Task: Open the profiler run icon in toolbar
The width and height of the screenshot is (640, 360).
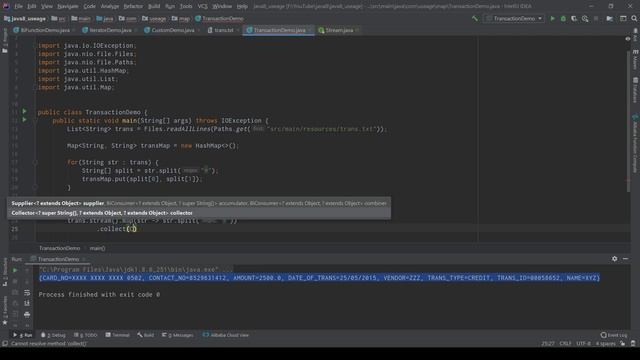Action: click(x=585, y=18)
